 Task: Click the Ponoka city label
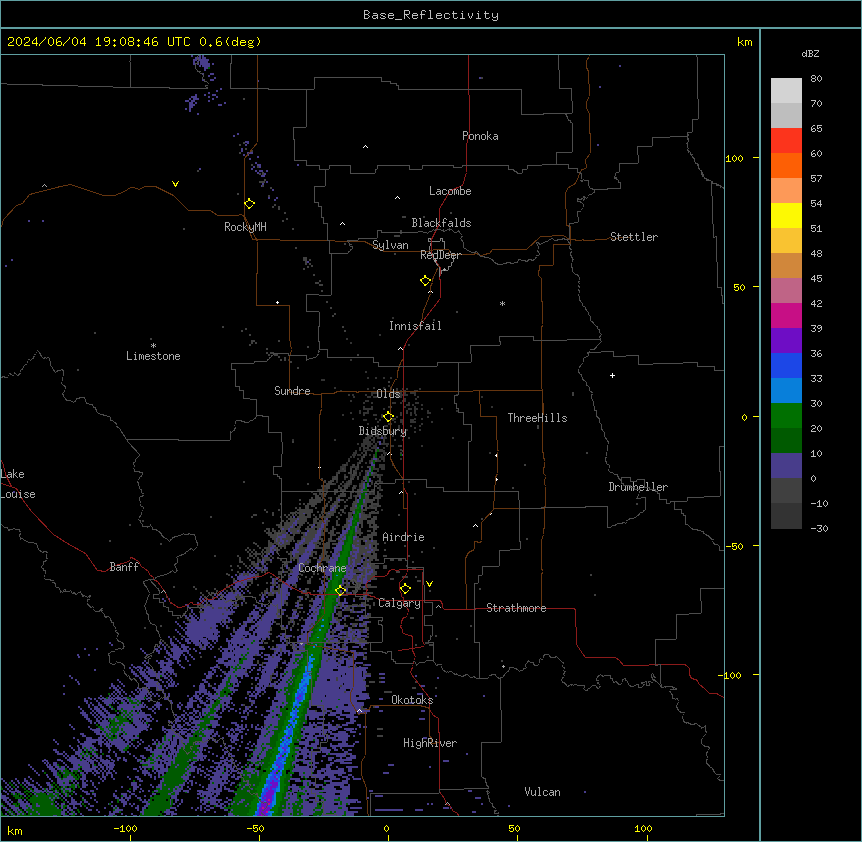click(x=480, y=136)
